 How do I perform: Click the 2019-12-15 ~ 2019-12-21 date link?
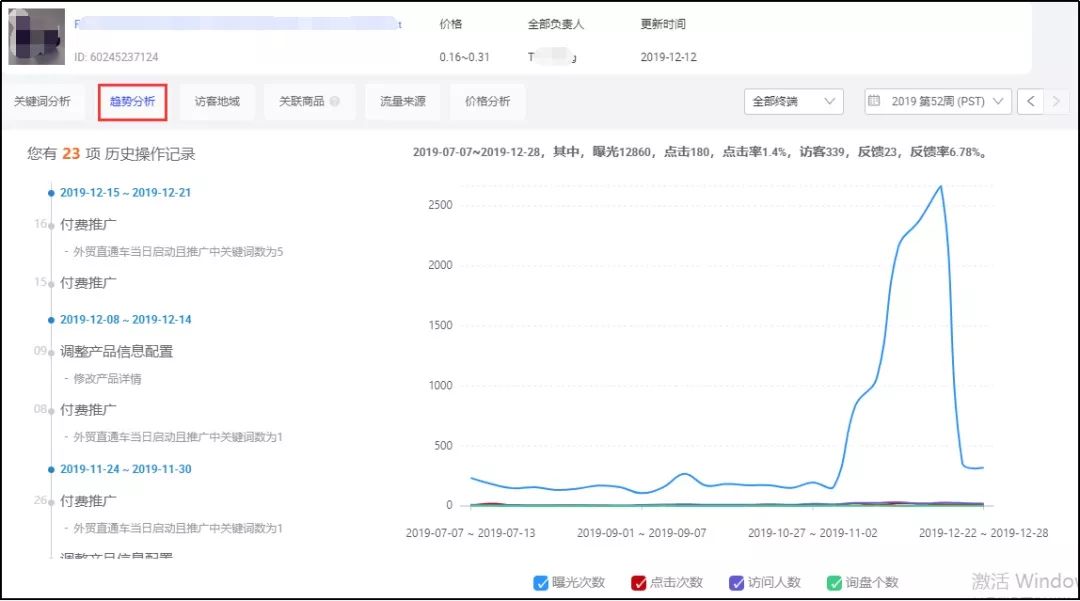point(123,192)
